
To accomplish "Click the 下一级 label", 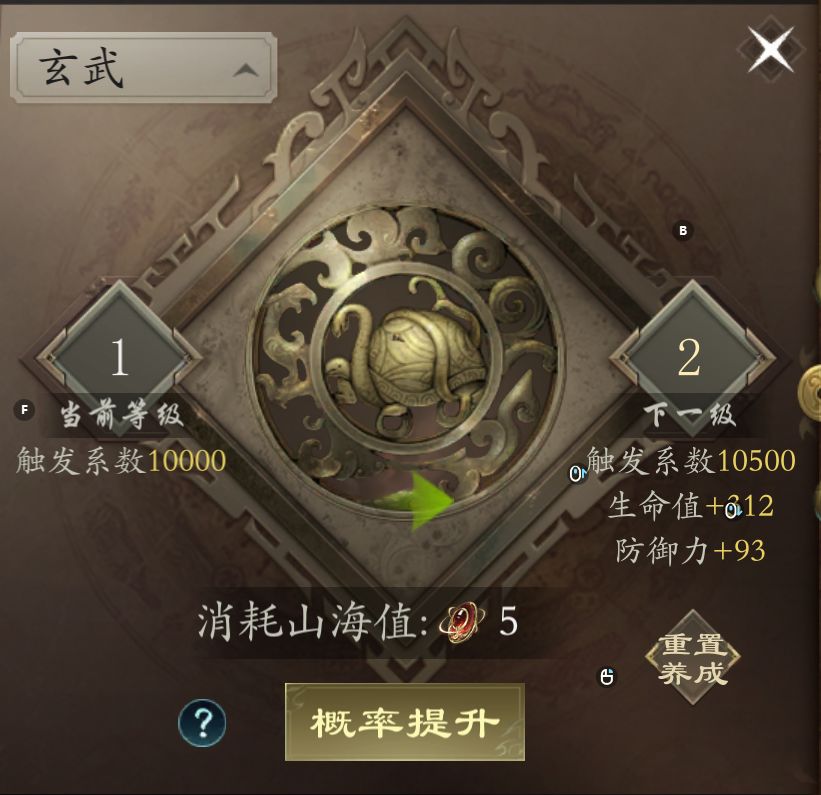I will 690,415.
